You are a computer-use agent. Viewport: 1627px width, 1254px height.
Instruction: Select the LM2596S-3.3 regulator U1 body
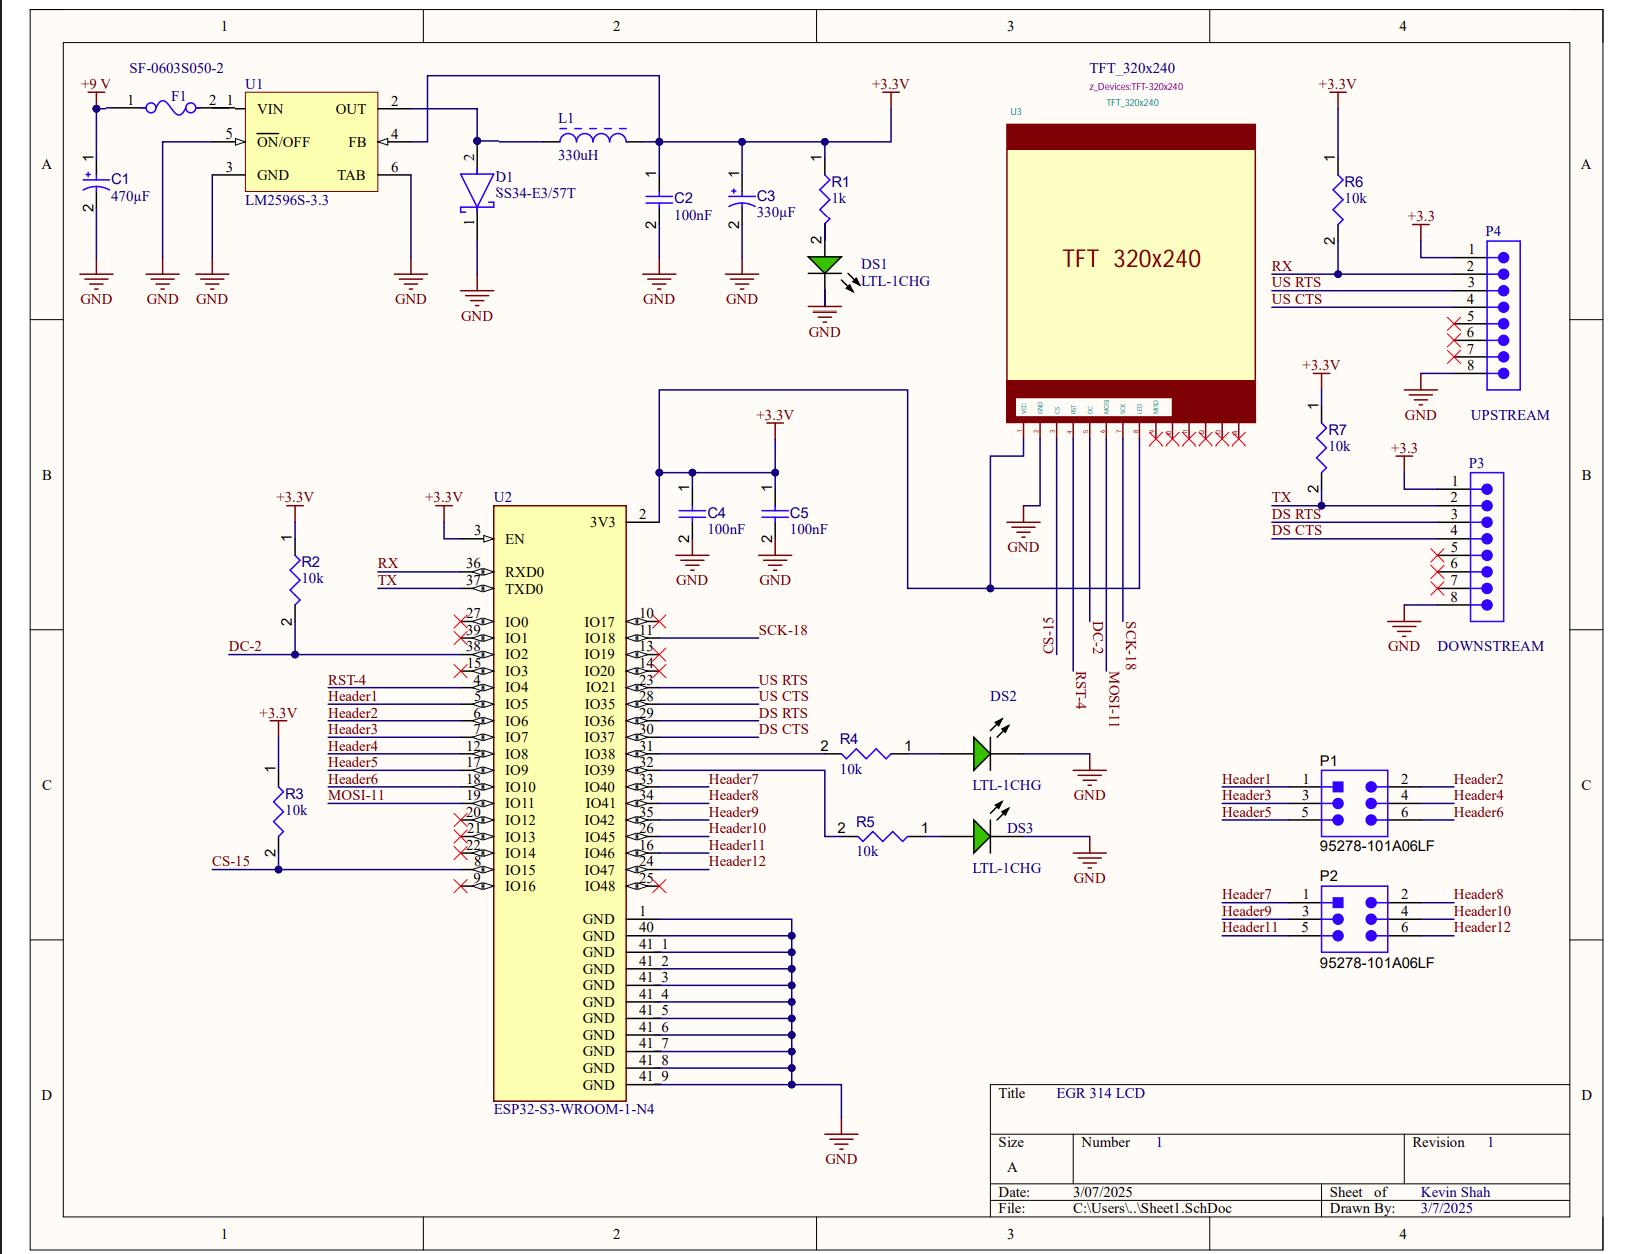click(x=311, y=142)
